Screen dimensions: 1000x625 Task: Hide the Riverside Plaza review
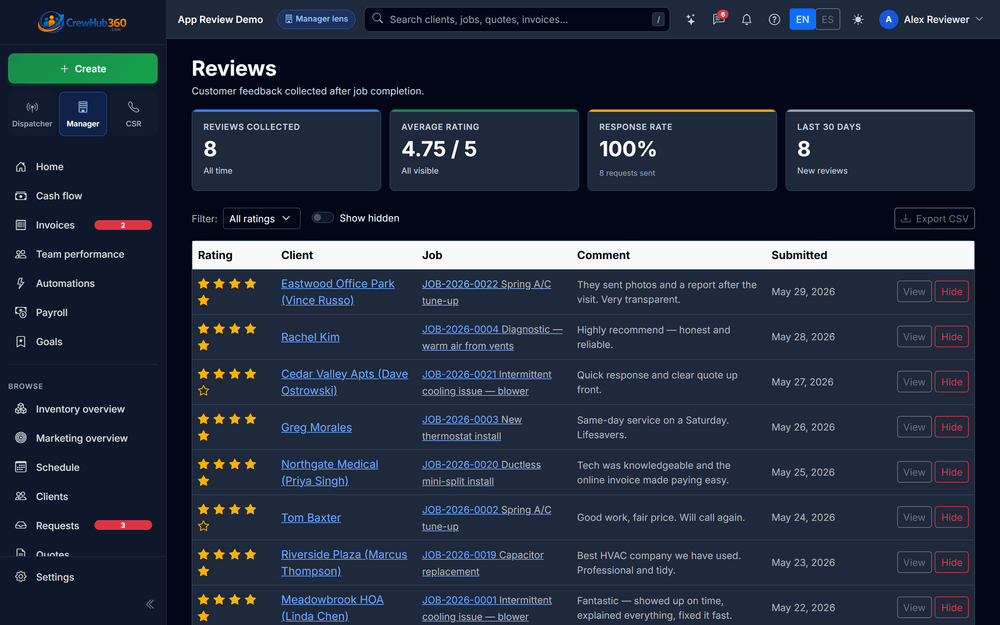pyautogui.click(x=952, y=562)
